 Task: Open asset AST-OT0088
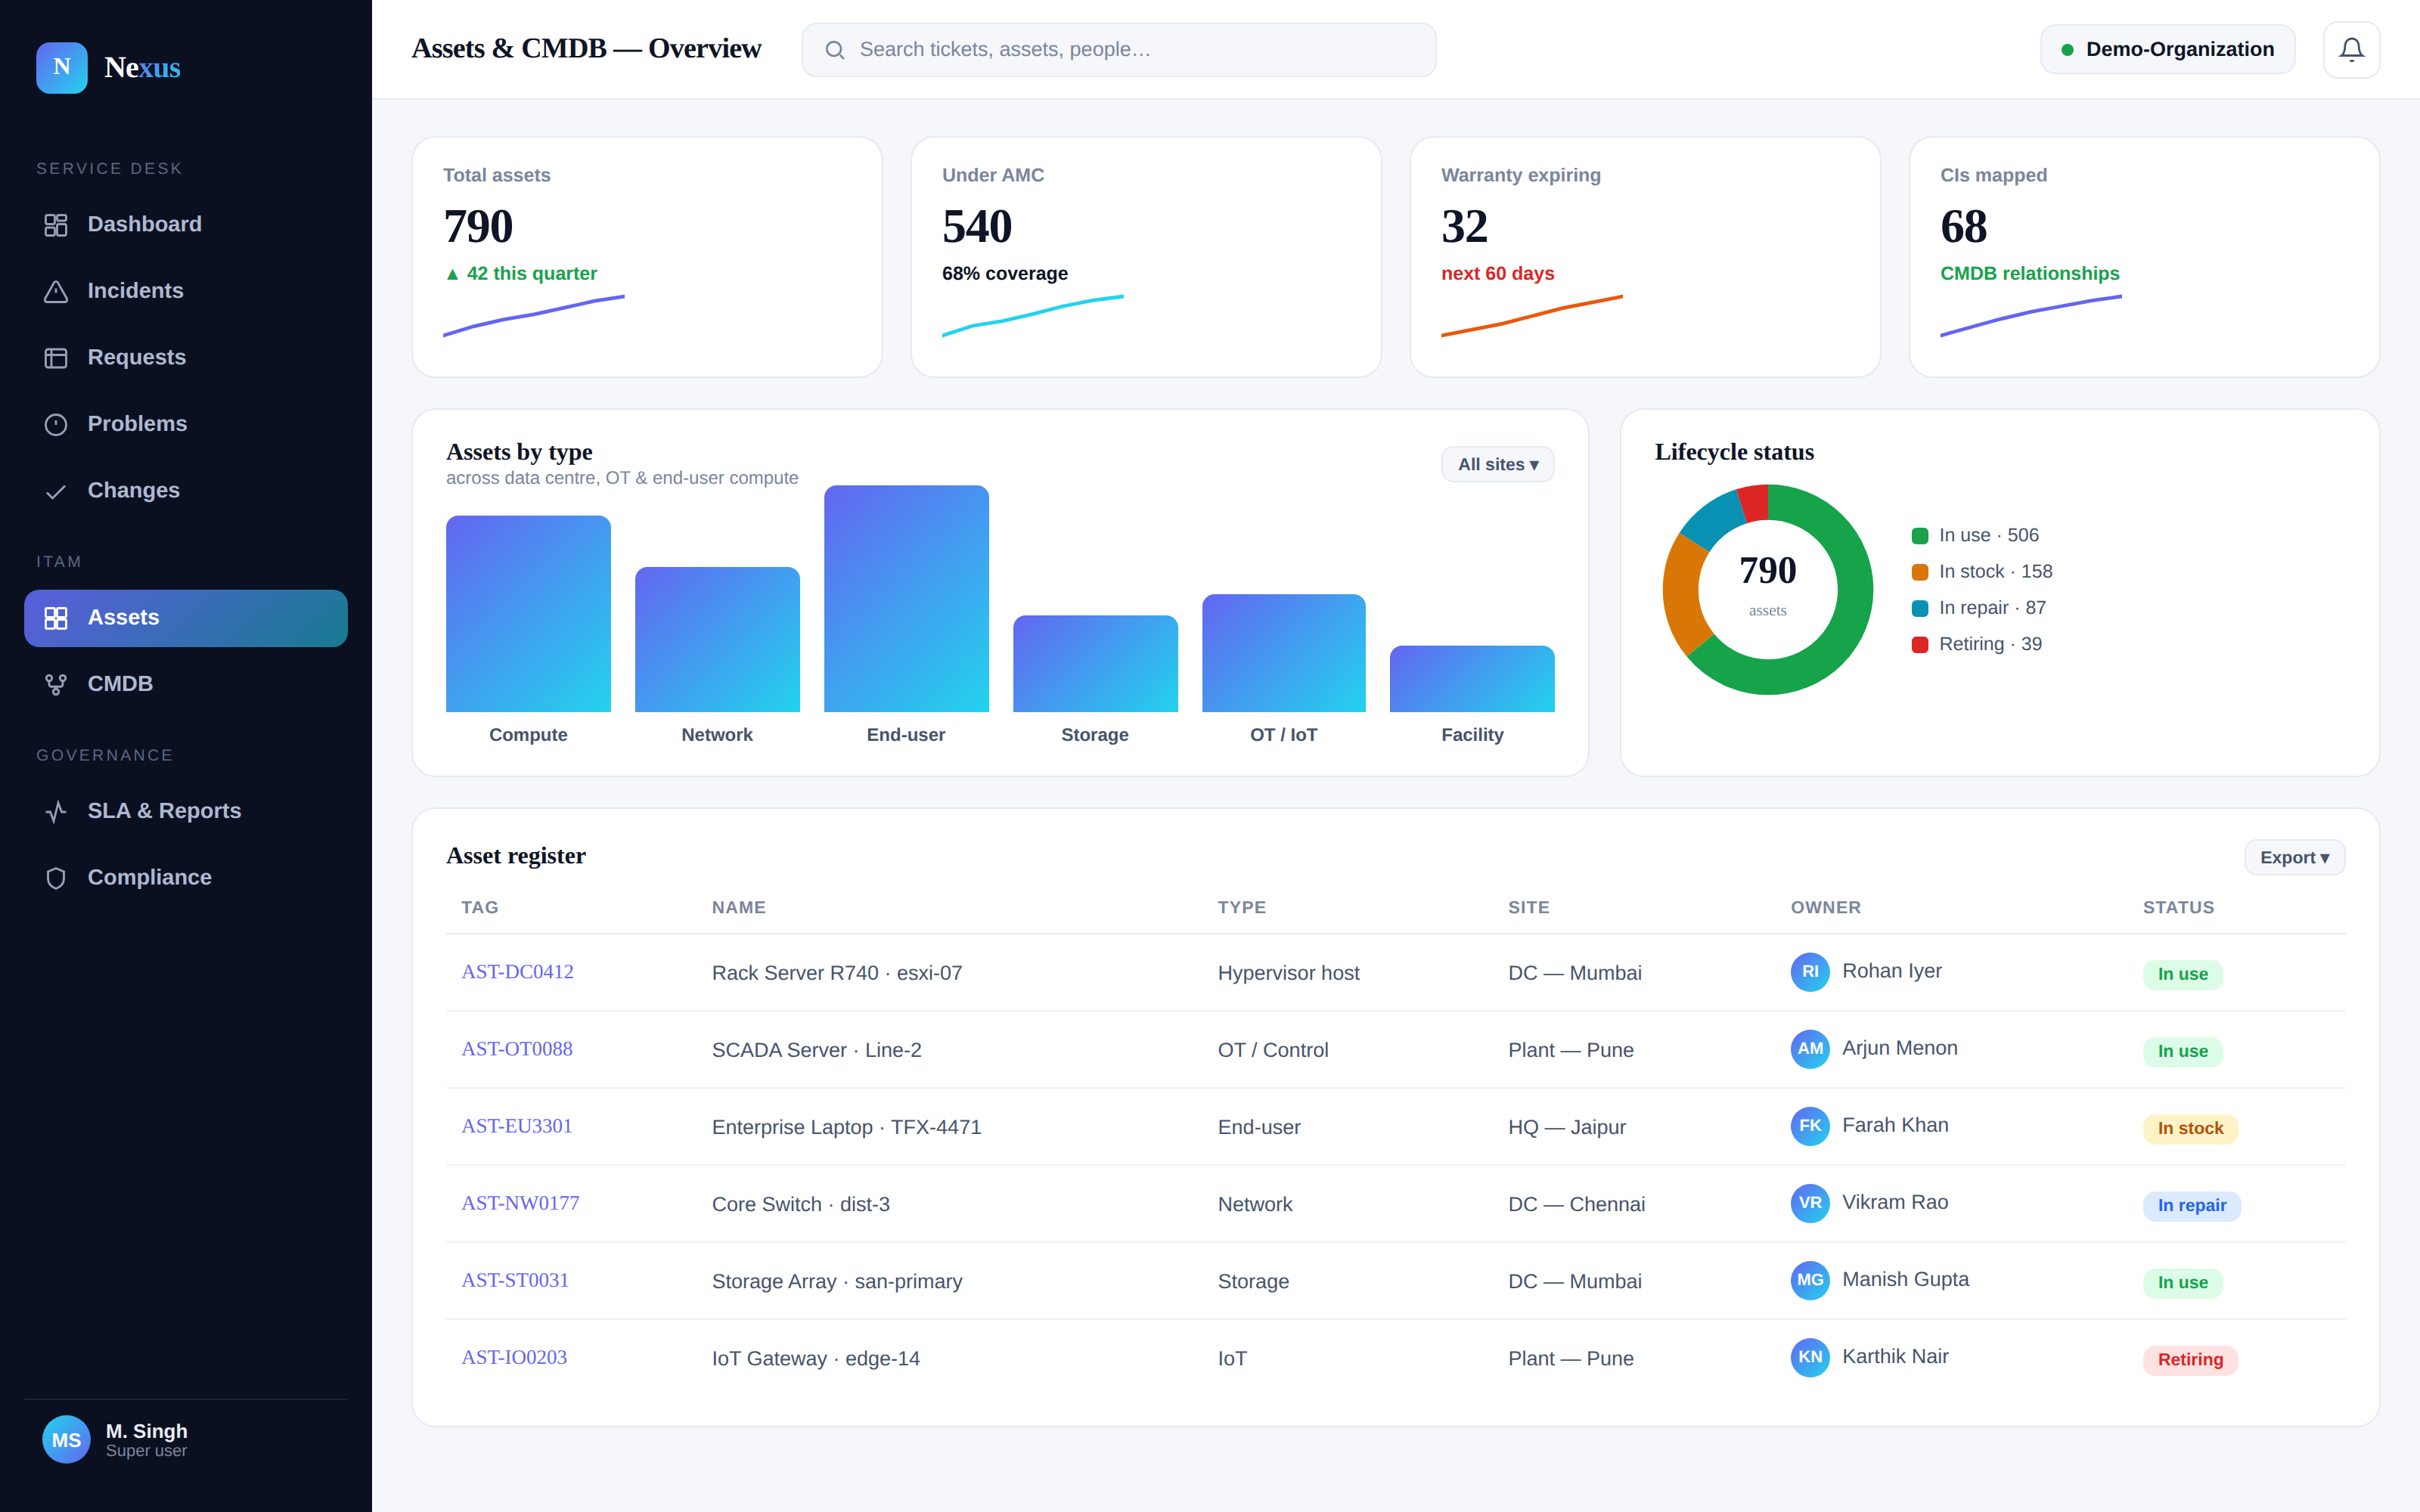click(517, 1048)
